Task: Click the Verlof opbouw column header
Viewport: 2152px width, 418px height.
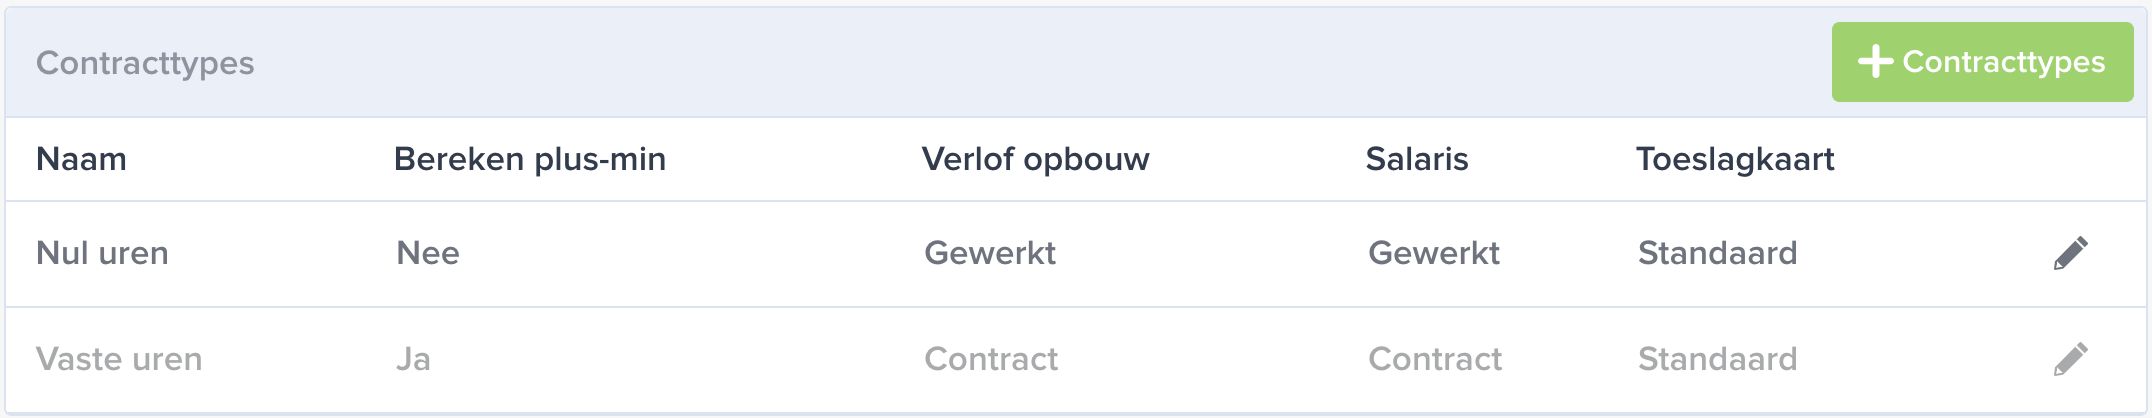Action: [1036, 160]
